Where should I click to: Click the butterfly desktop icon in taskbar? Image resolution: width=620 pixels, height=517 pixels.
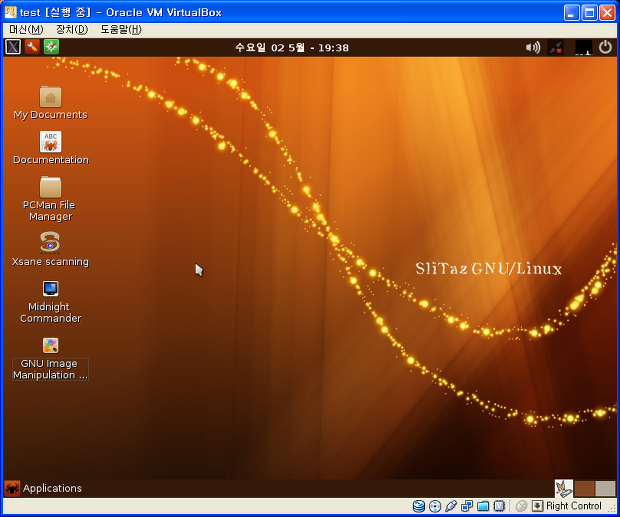(564, 489)
